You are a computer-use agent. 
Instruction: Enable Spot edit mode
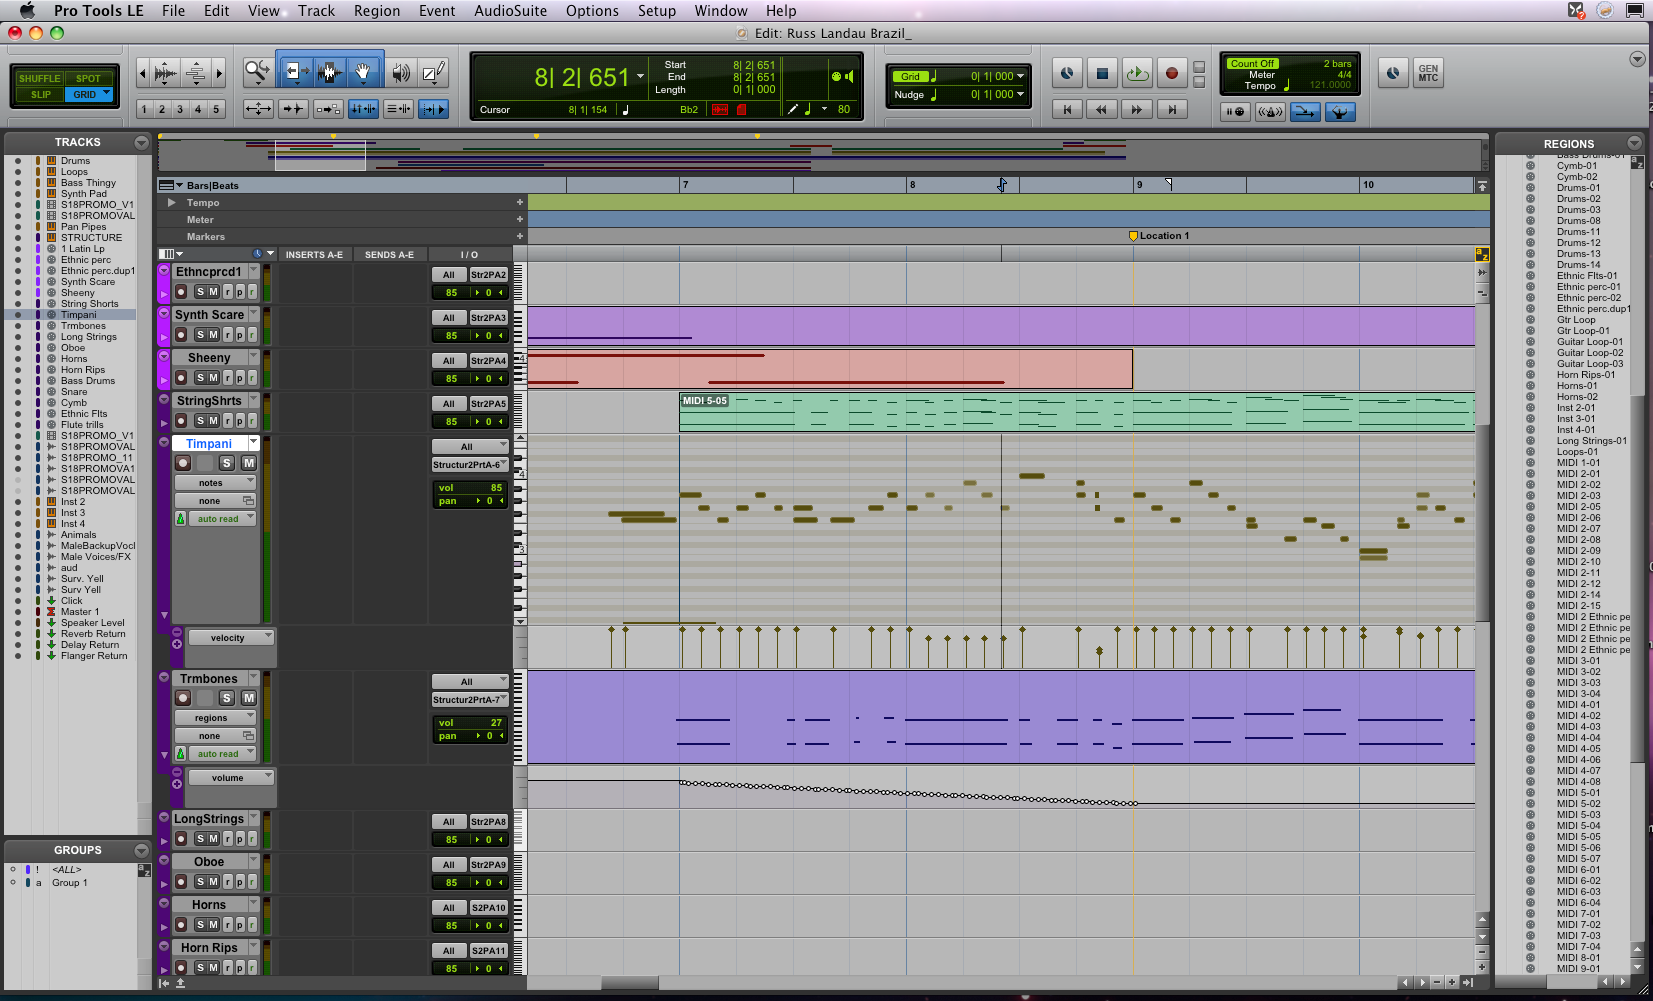89,78
